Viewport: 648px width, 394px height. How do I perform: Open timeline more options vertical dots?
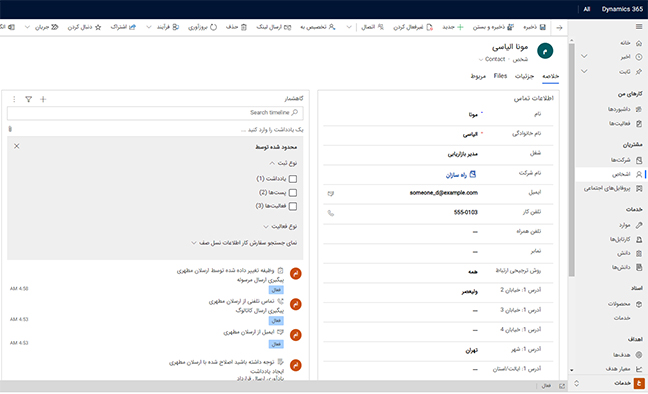tap(14, 99)
